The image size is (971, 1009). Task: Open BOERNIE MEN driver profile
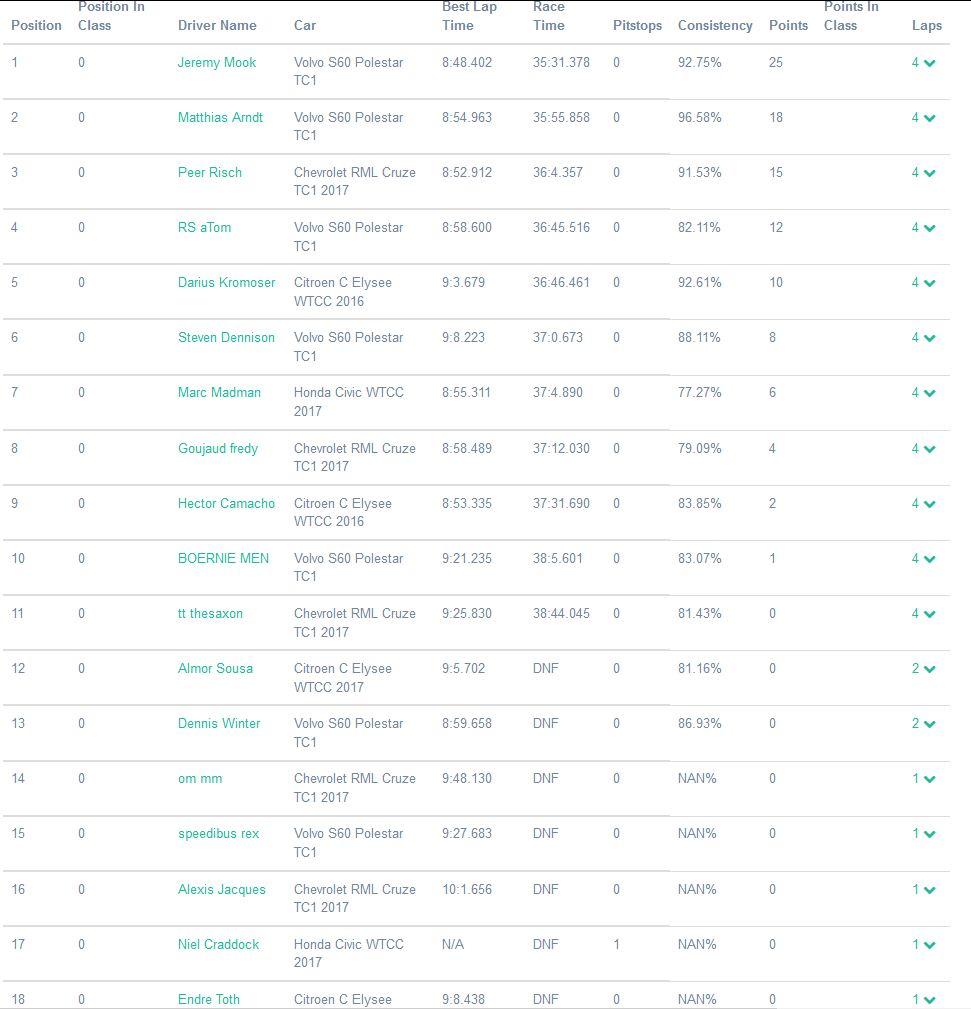click(223, 558)
